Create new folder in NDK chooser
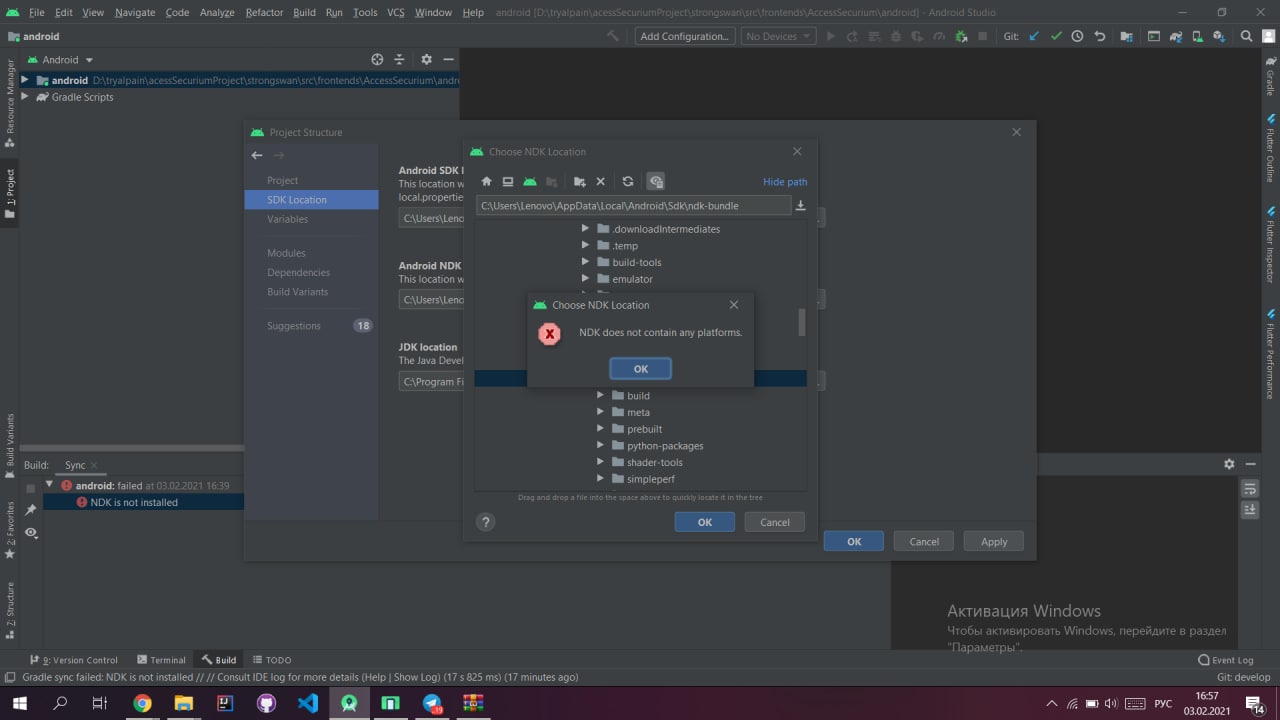The width and height of the screenshot is (1280, 720). tap(579, 182)
